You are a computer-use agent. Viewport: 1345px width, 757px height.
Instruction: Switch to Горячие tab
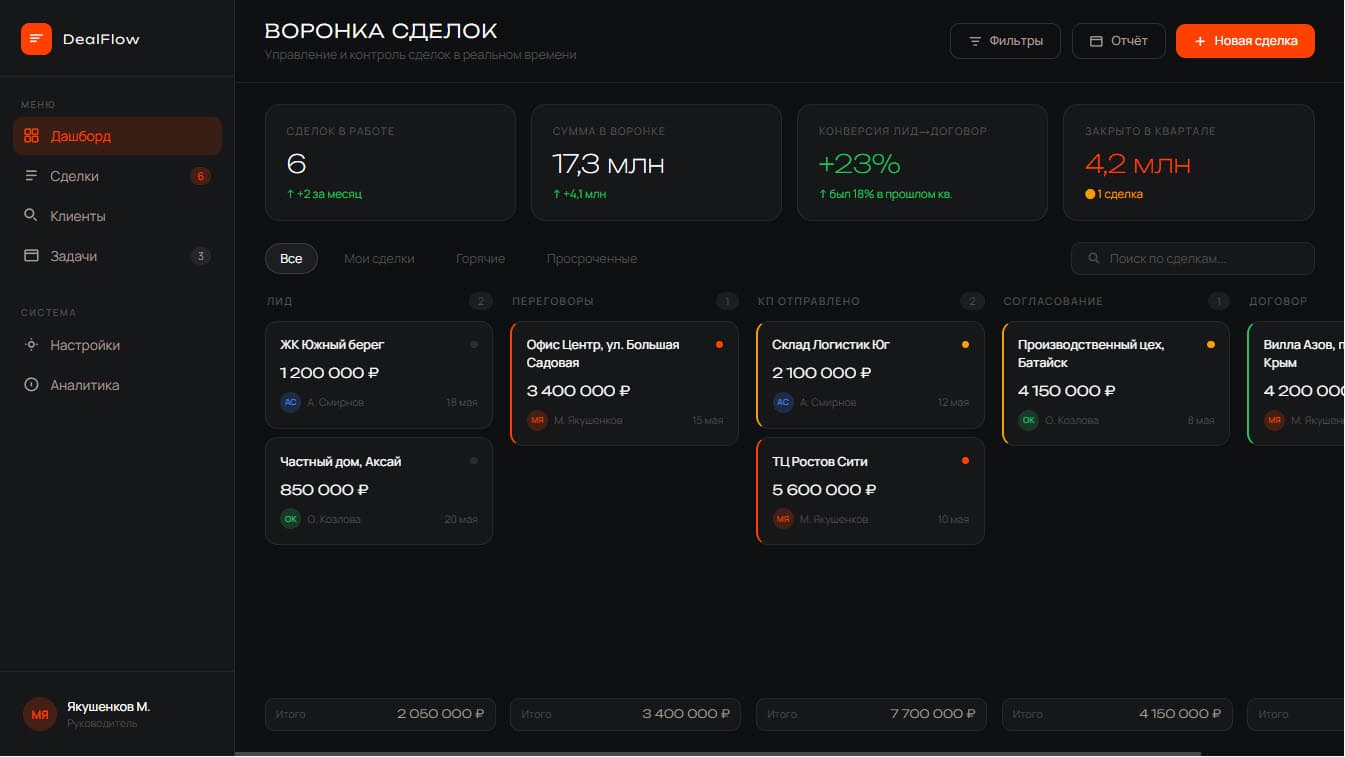480,259
